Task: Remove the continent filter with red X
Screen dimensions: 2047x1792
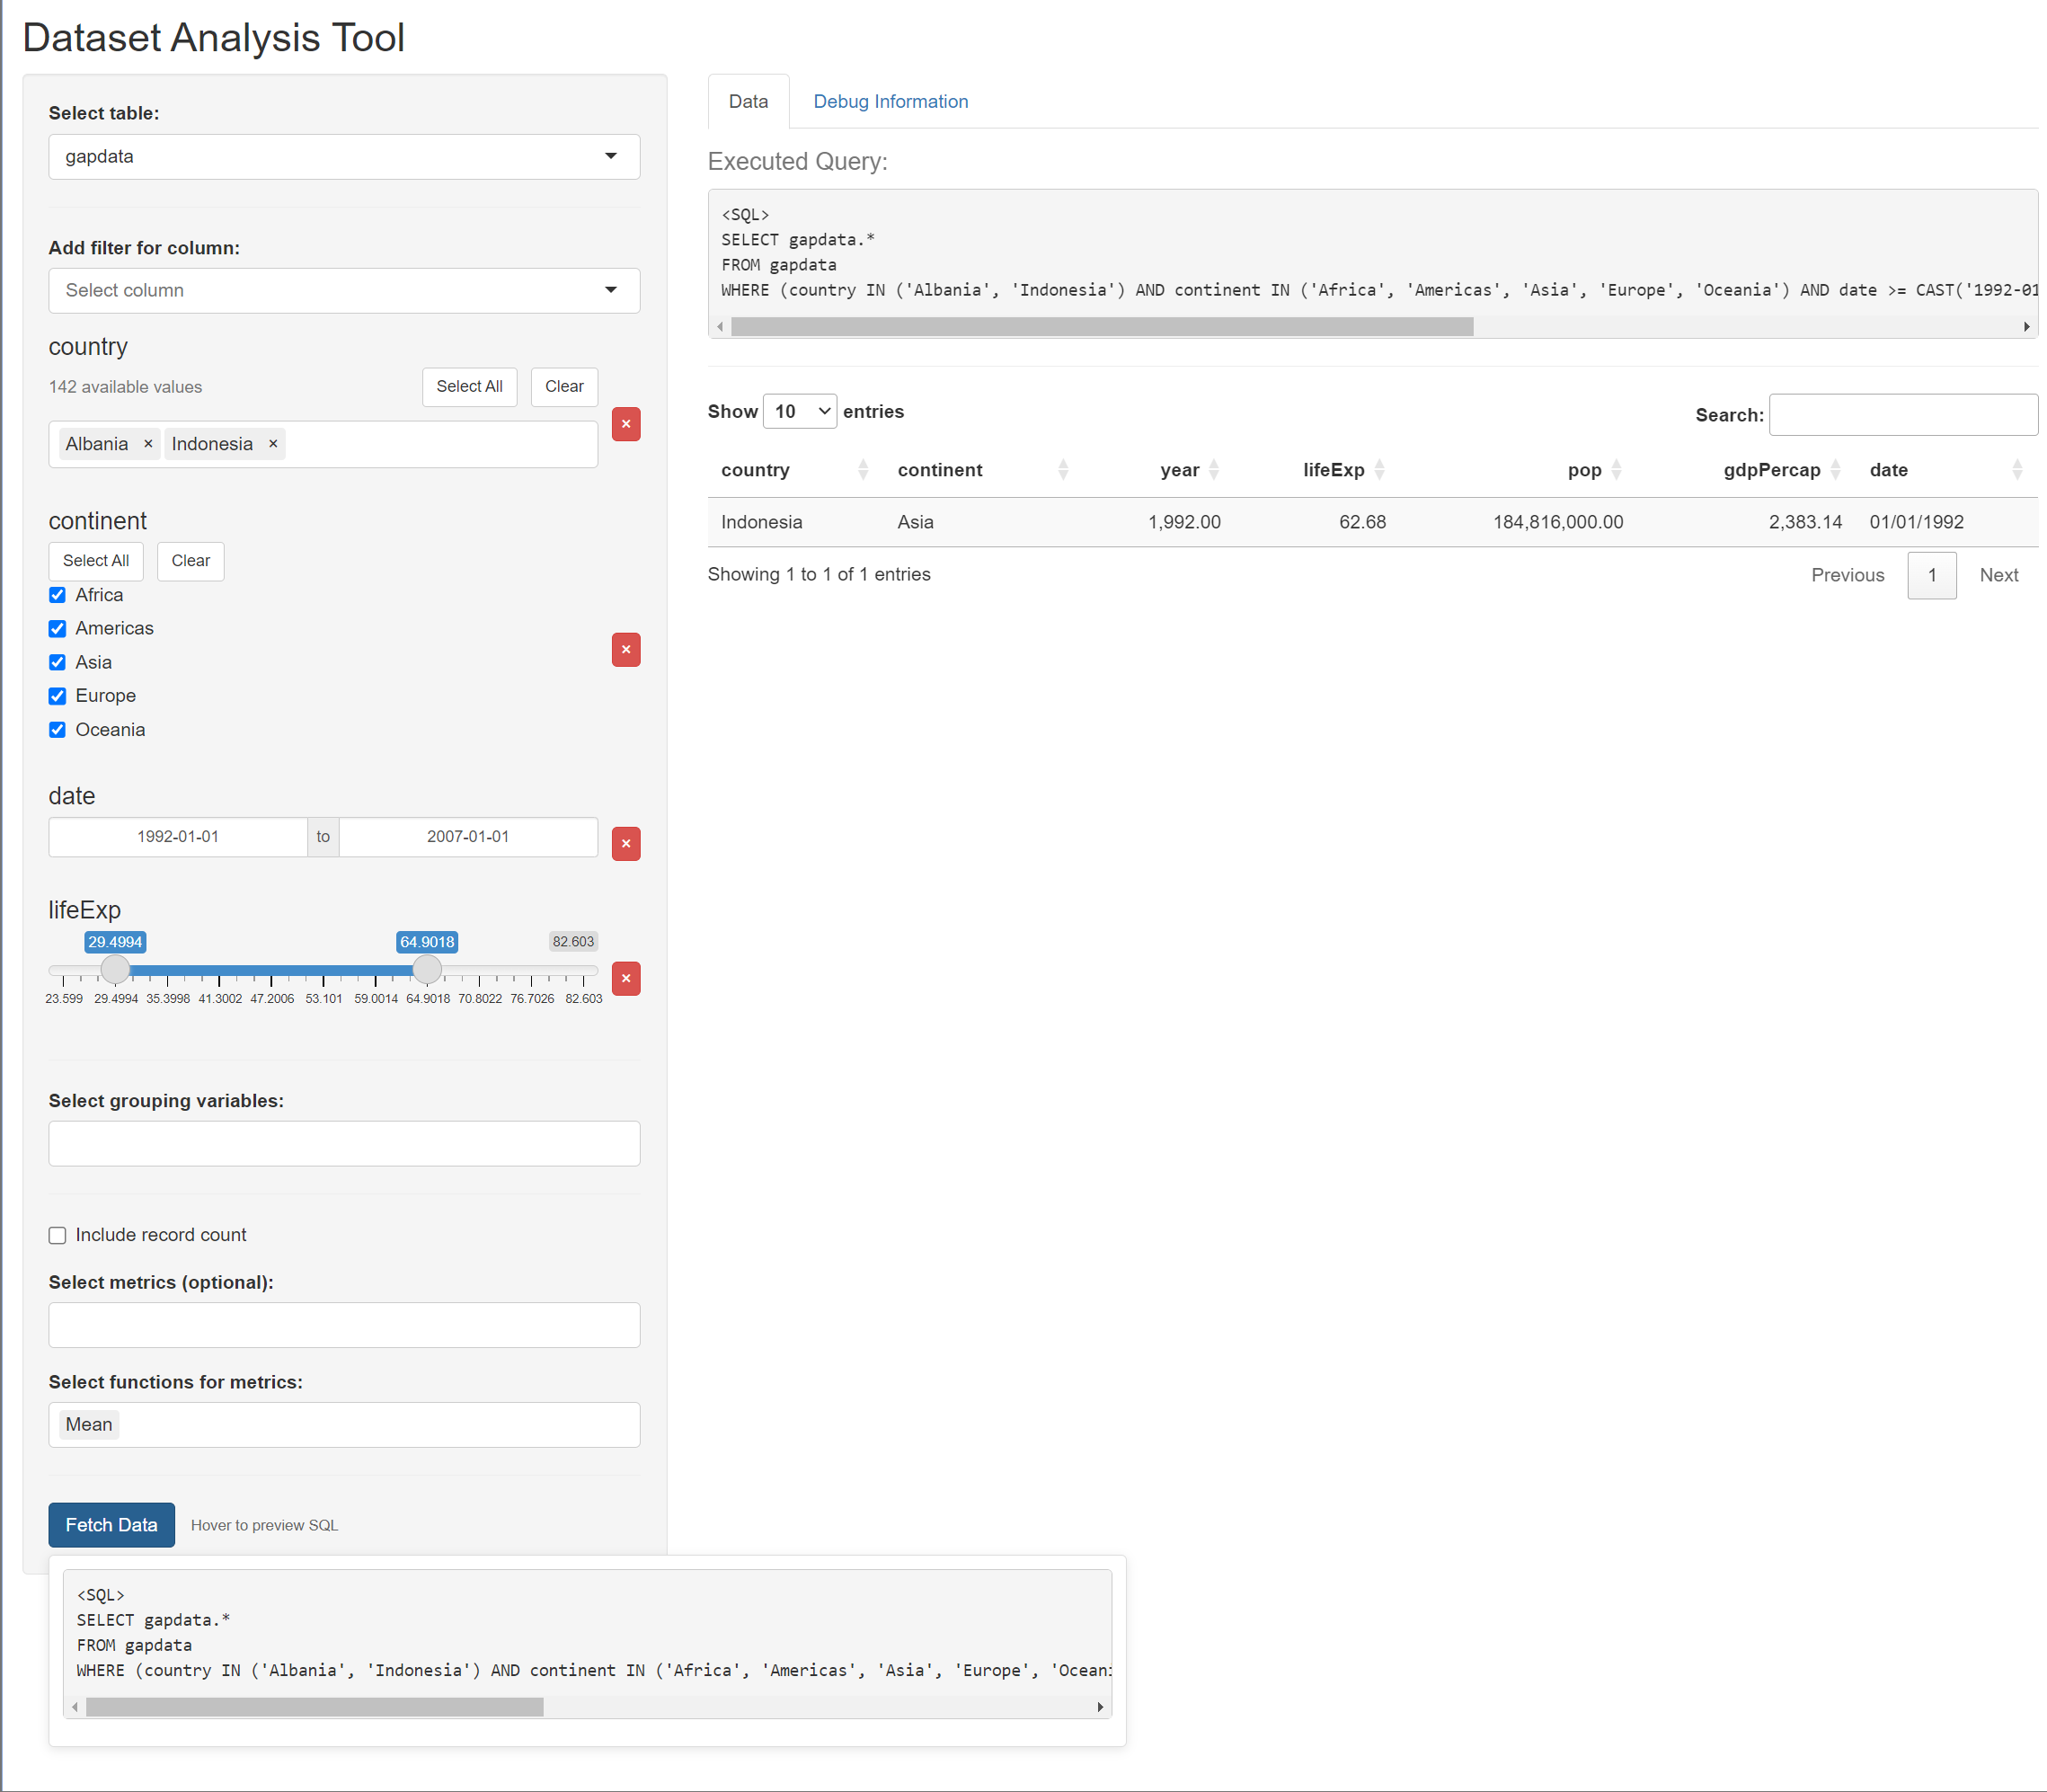Action: point(626,650)
